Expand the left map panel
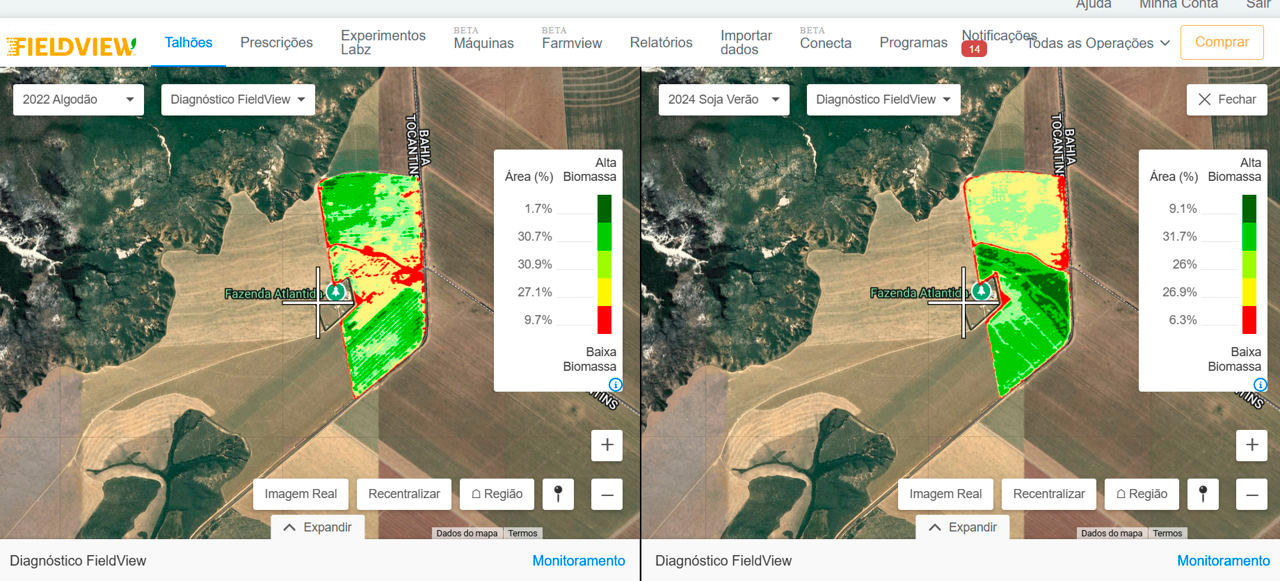 [318, 527]
